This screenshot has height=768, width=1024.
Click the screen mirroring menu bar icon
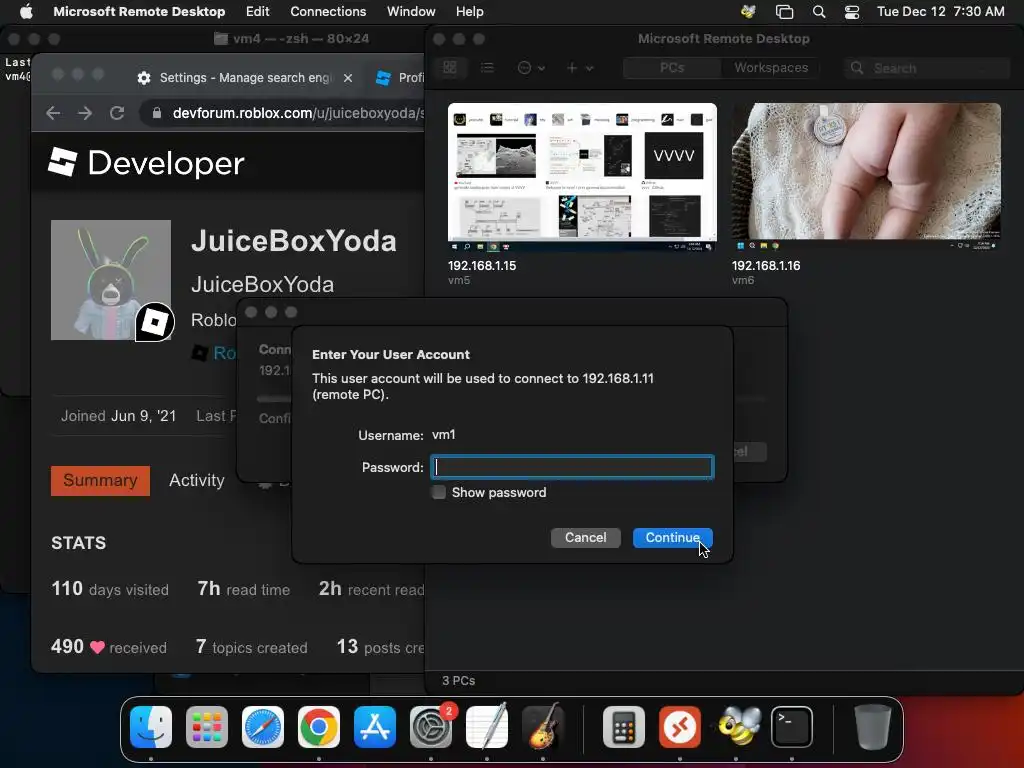pos(784,12)
